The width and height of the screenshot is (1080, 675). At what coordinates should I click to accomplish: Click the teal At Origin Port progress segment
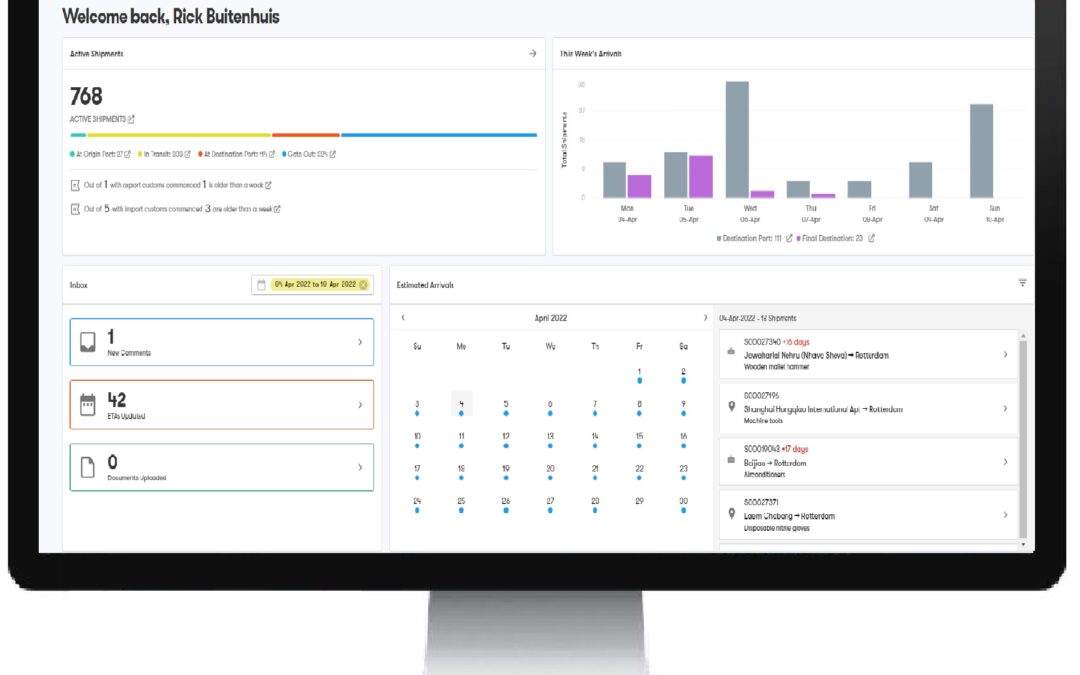[x=78, y=135]
